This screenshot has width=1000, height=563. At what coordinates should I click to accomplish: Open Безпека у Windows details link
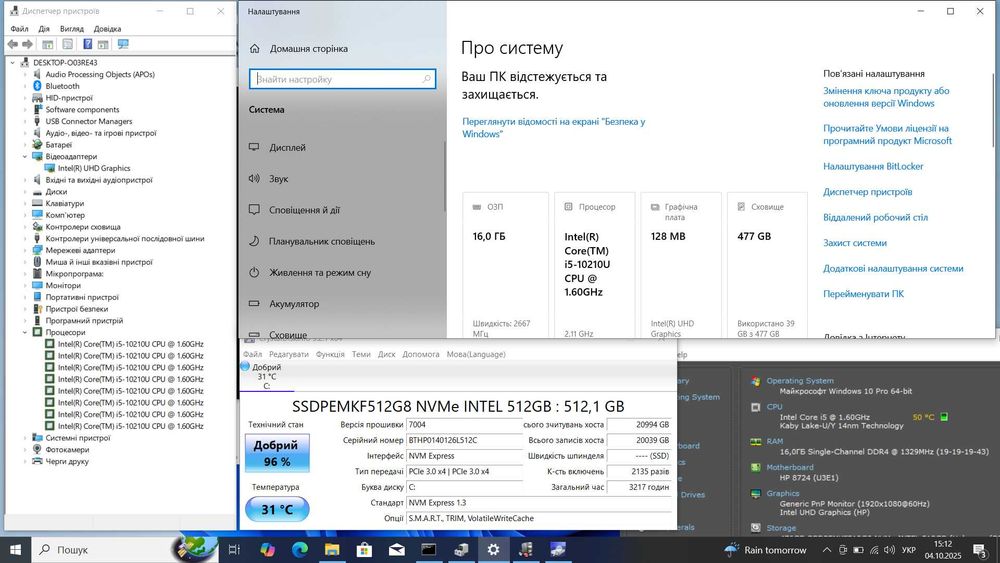tap(554, 128)
